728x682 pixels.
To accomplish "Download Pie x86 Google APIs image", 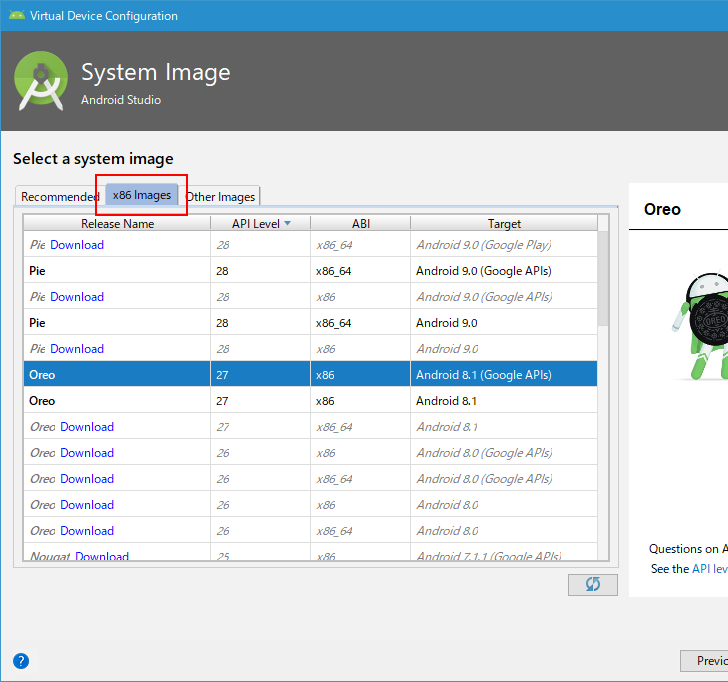I will [x=77, y=297].
